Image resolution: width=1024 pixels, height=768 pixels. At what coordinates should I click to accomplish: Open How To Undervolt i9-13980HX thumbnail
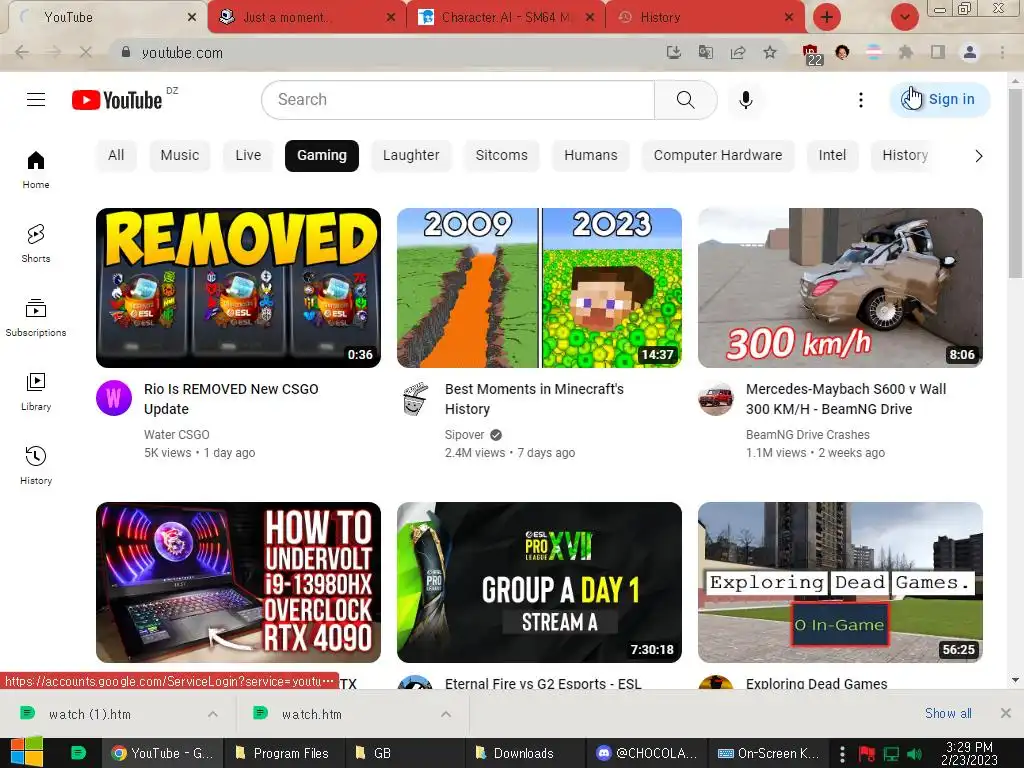pos(238,583)
